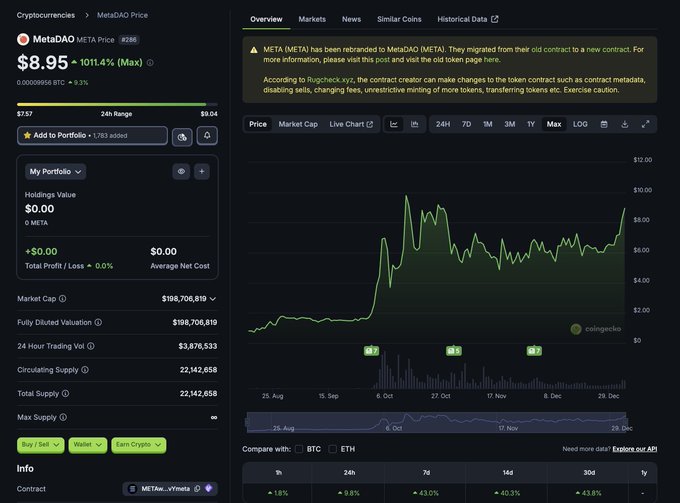Switch to the candlestick chart icon

pyautogui.click(x=414, y=124)
